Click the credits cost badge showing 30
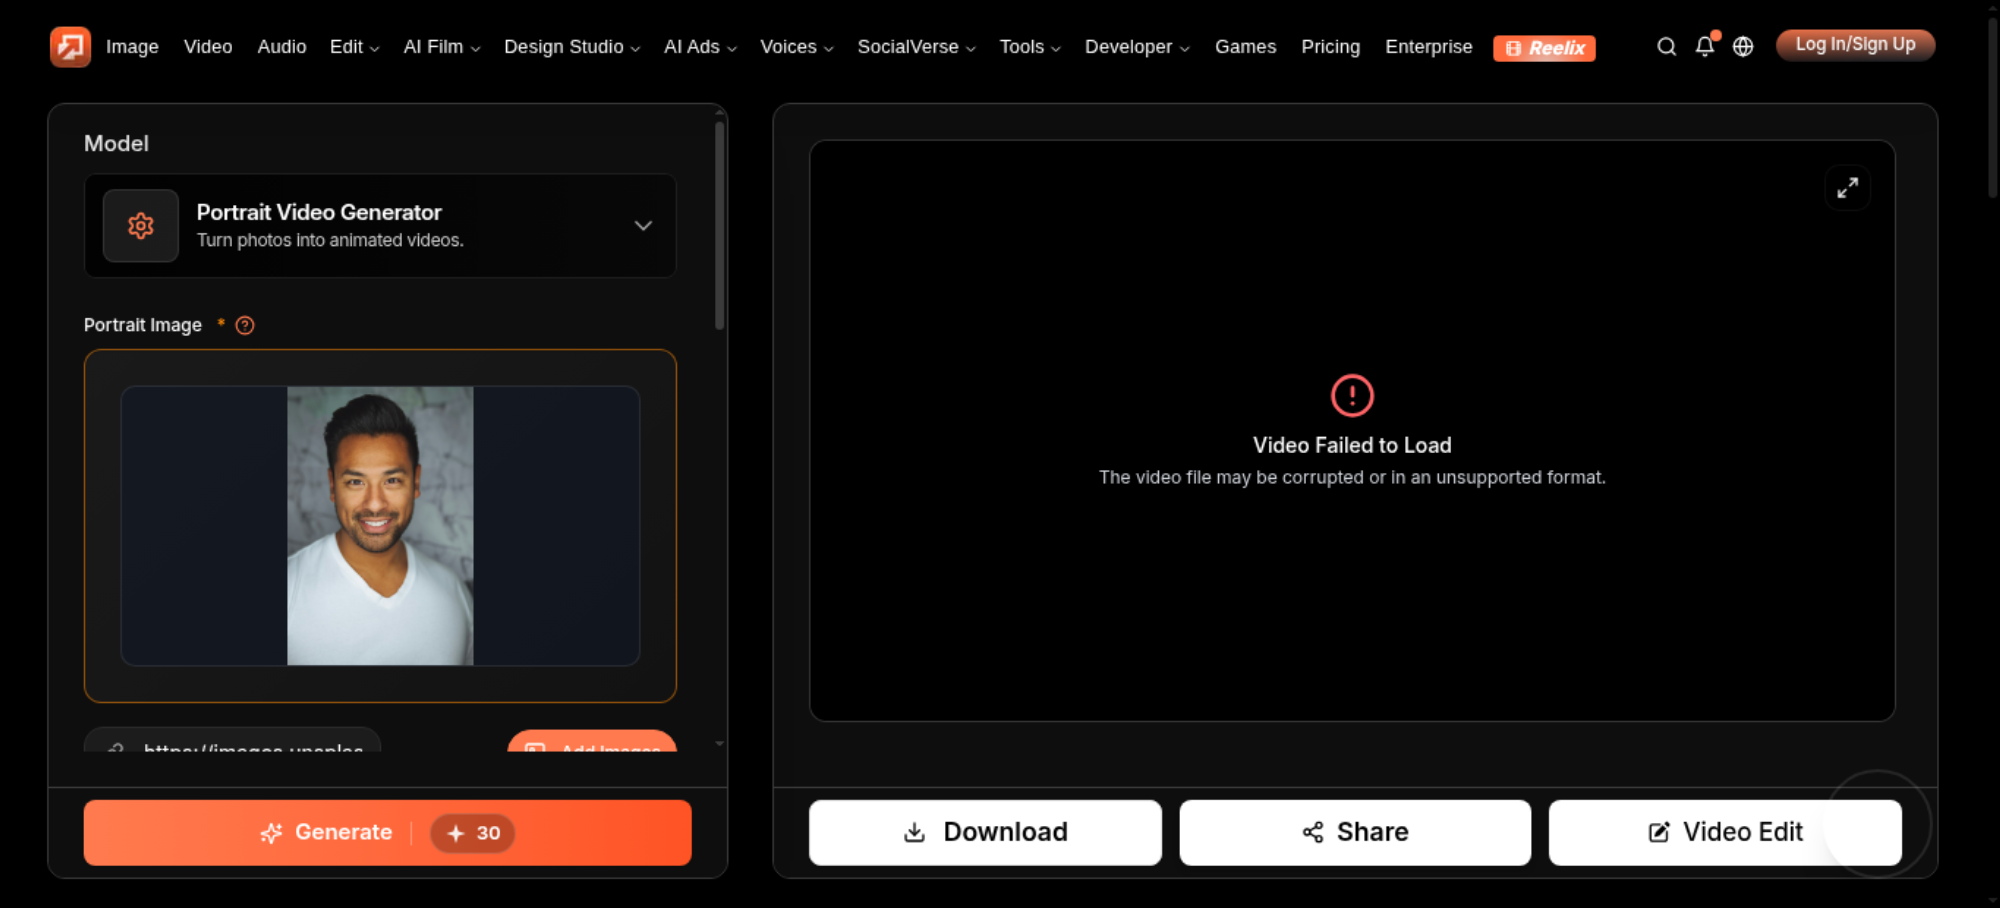2000x908 pixels. click(x=473, y=833)
